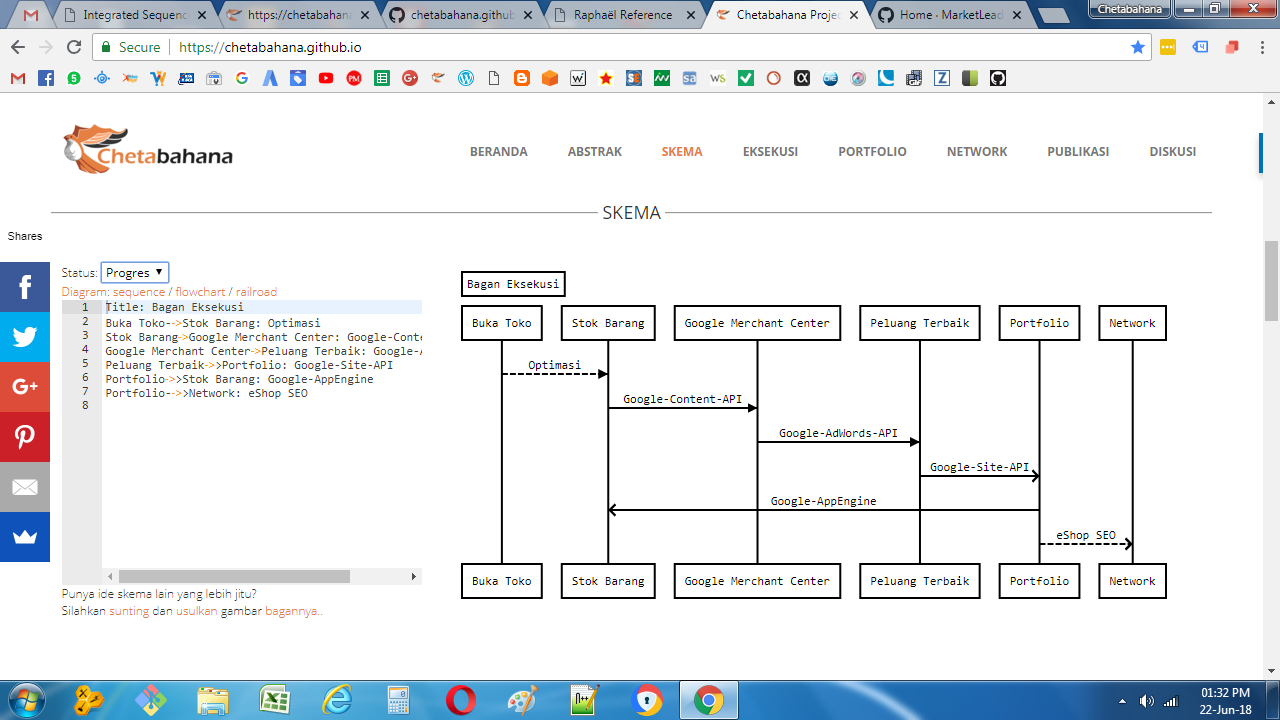Open Status dropdown showing Progres
Image resolution: width=1280 pixels, height=720 pixels.
(x=135, y=272)
